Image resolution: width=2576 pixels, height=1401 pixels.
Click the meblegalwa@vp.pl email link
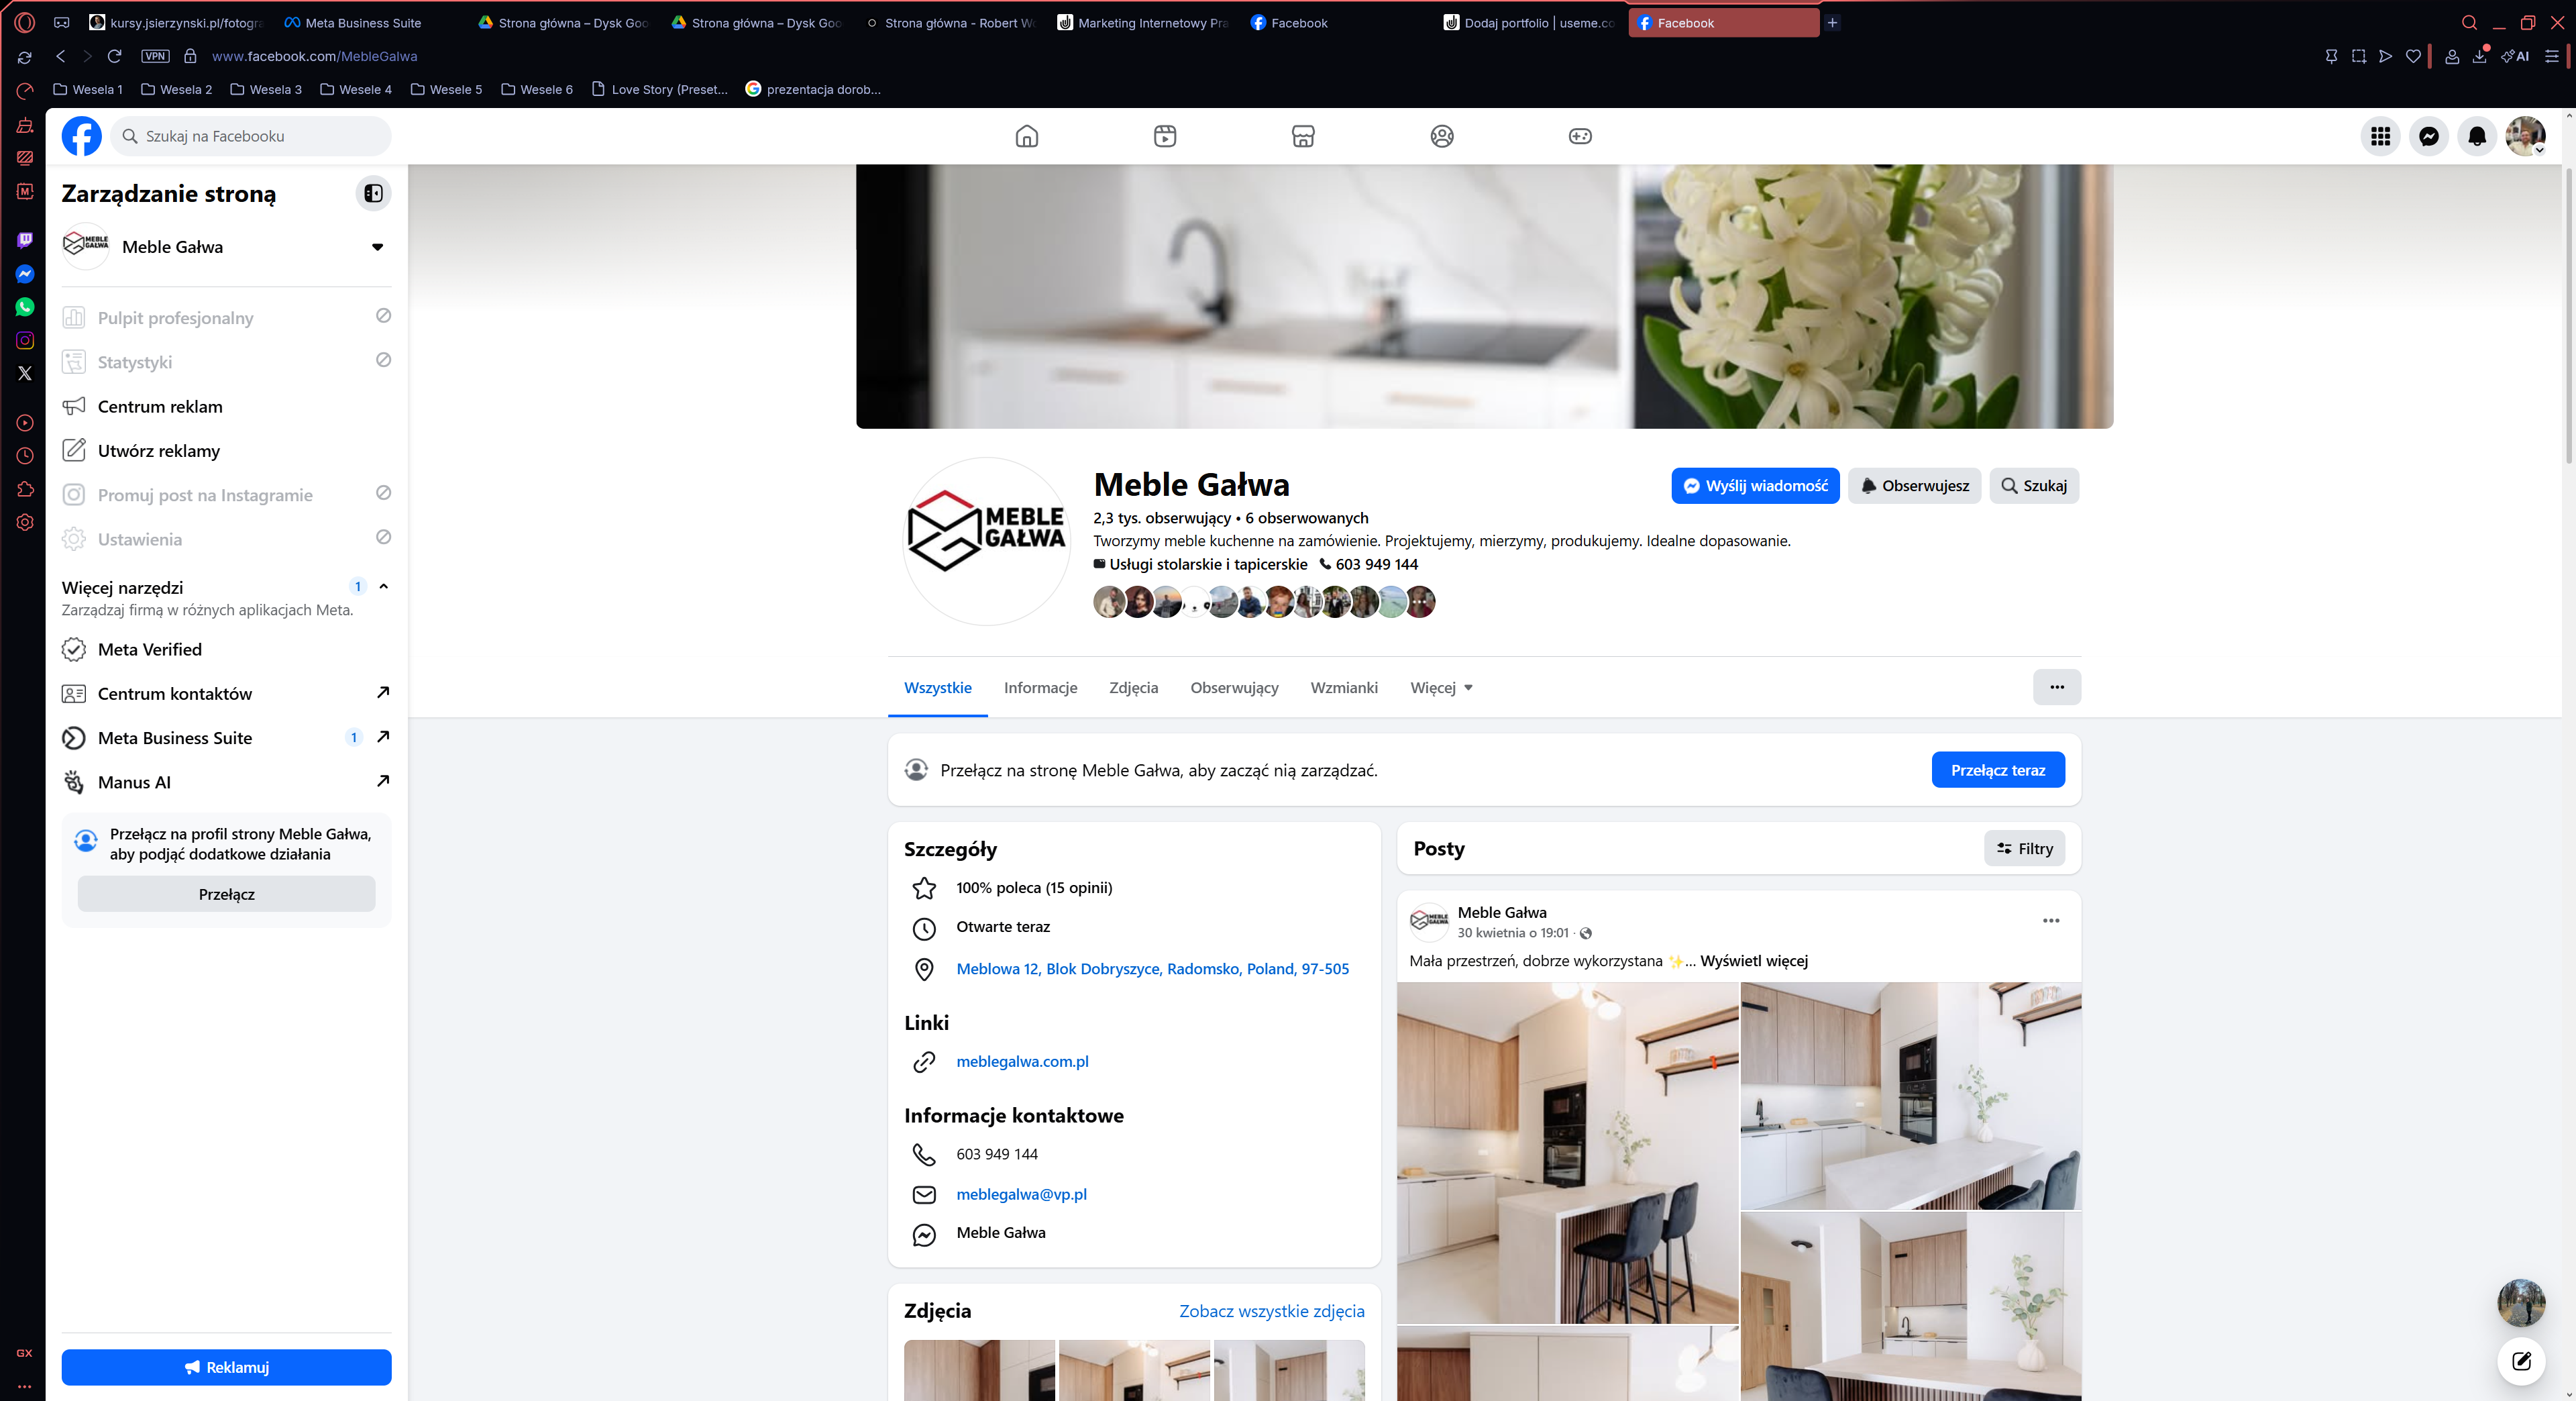click(x=1021, y=1194)
